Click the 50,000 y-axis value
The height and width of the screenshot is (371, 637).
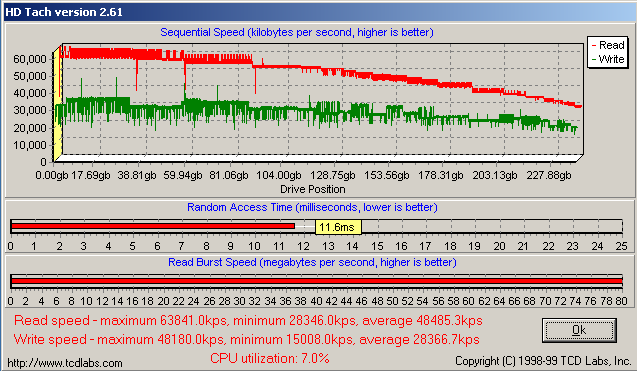tap(30, 76)
